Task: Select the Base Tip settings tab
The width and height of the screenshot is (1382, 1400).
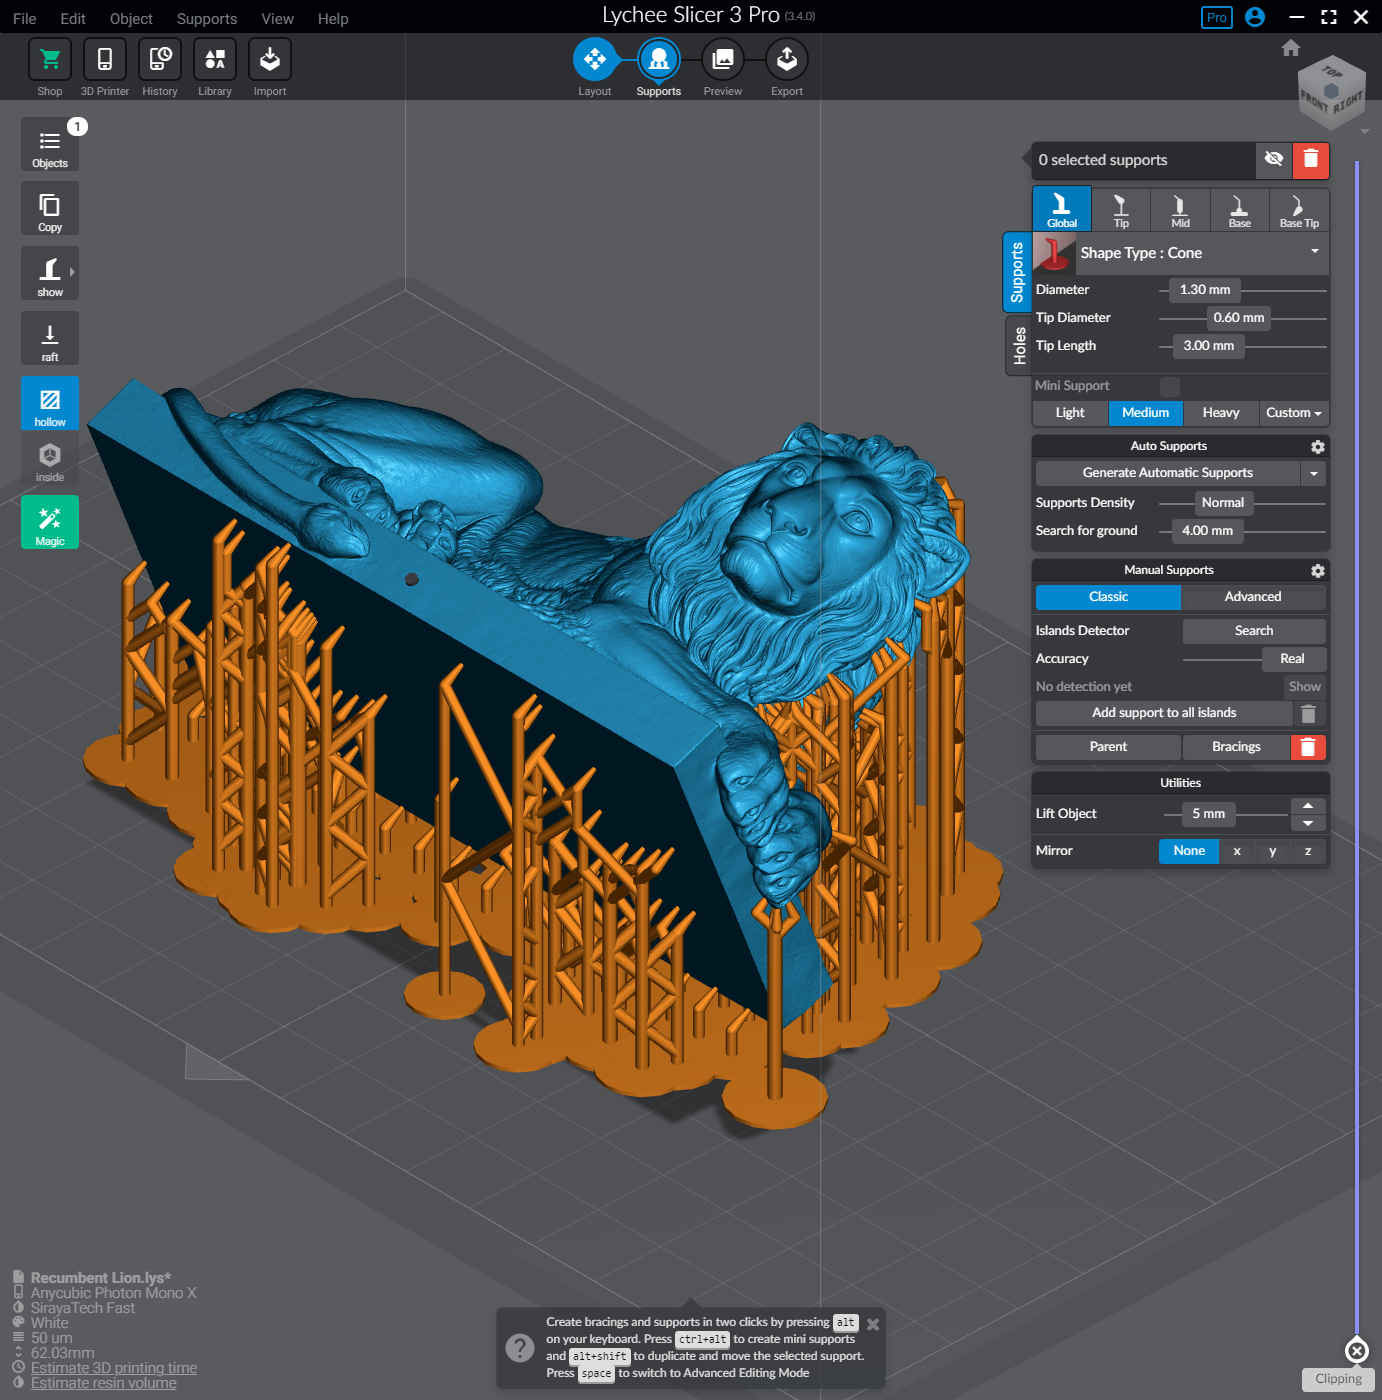Action: click(1299, 210)
